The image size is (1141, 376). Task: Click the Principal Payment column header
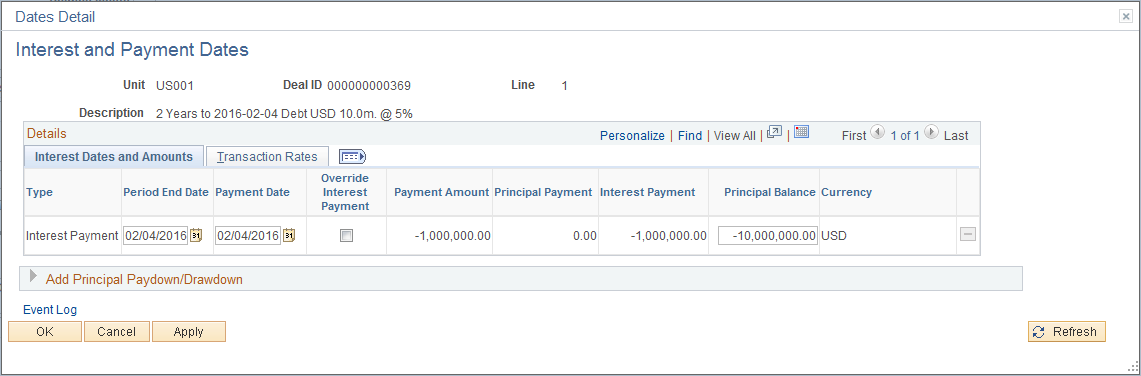click(543, 192)
